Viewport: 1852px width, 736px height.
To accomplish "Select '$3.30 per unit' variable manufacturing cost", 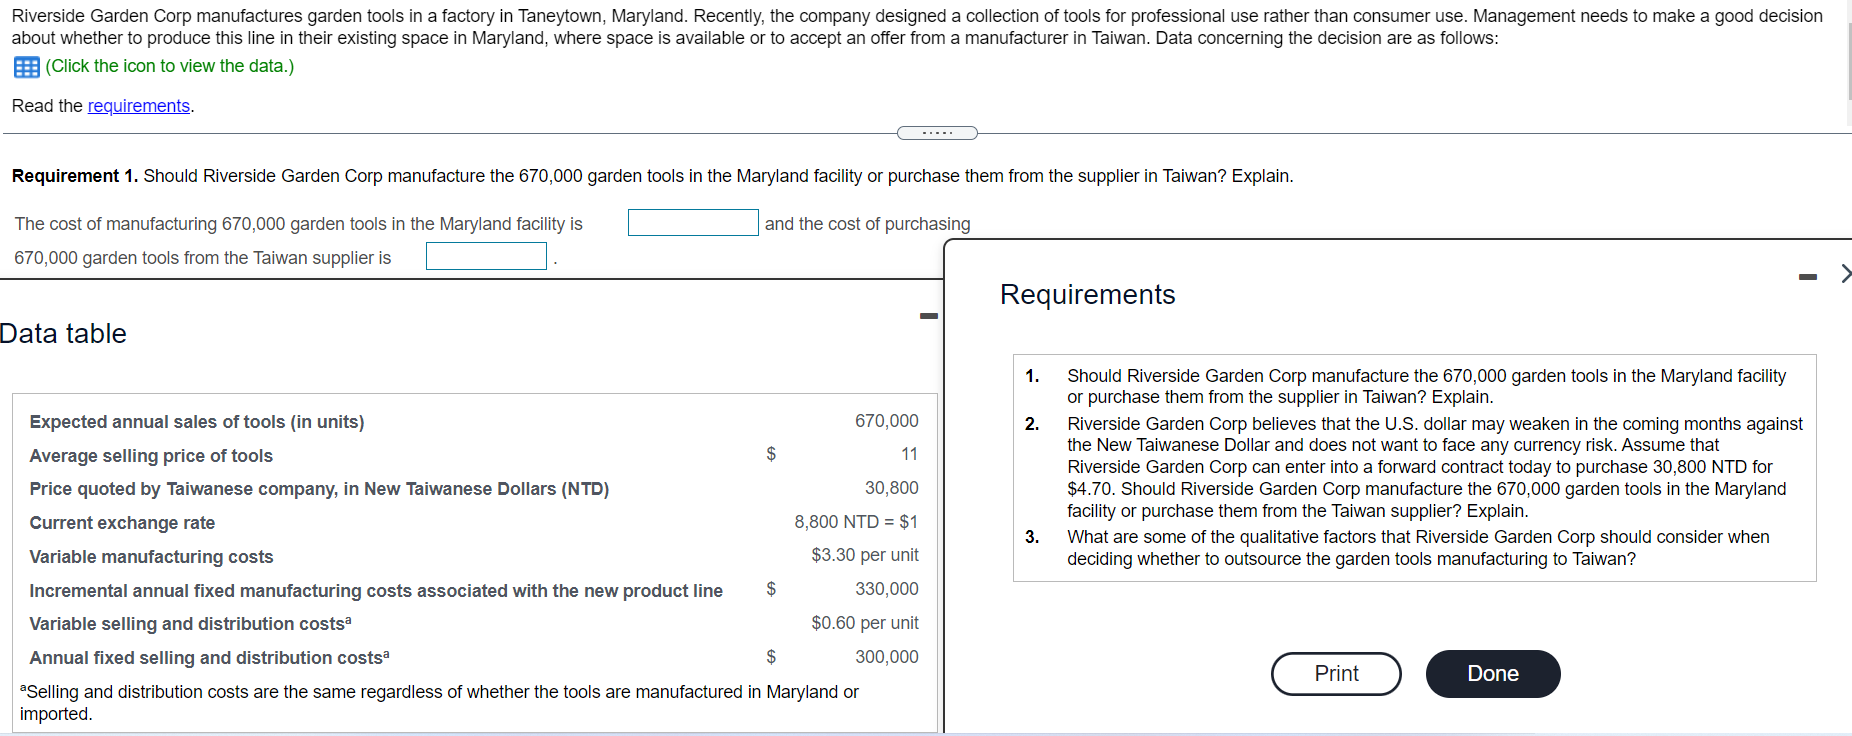I will pyautogui.click(x=865, y=555).
